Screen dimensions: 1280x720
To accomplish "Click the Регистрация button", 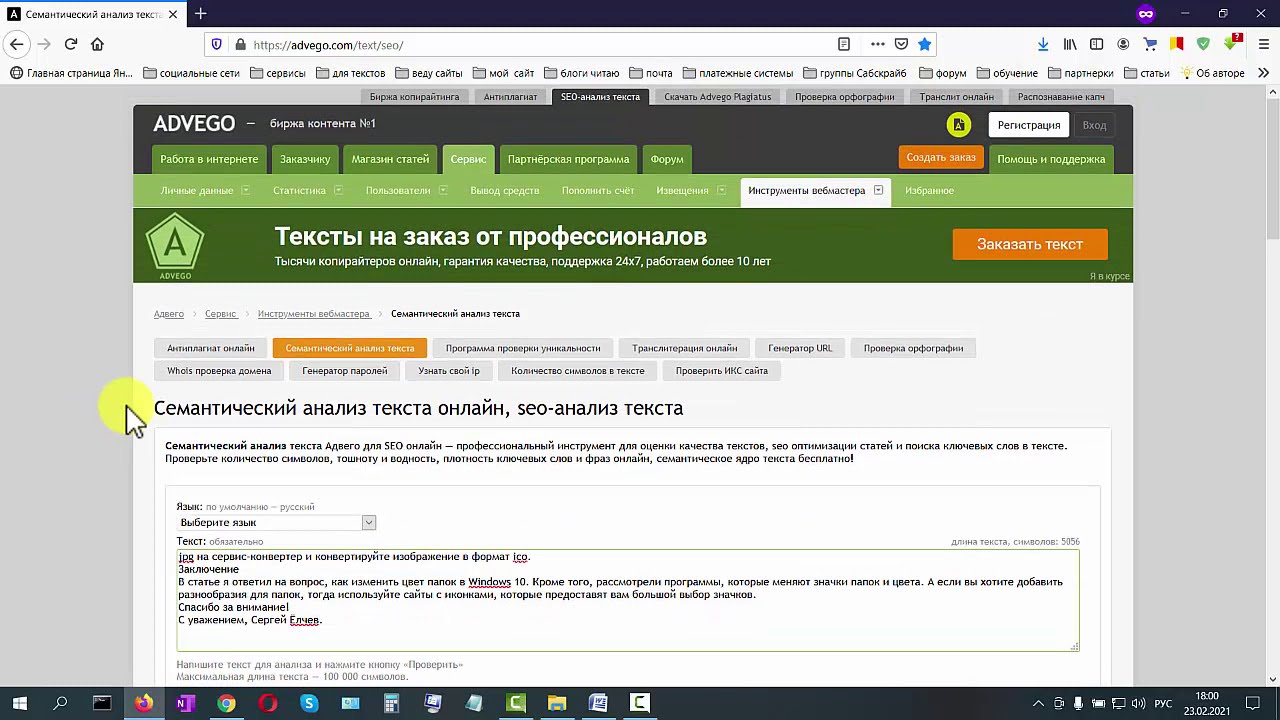I will click(1028, 125).
